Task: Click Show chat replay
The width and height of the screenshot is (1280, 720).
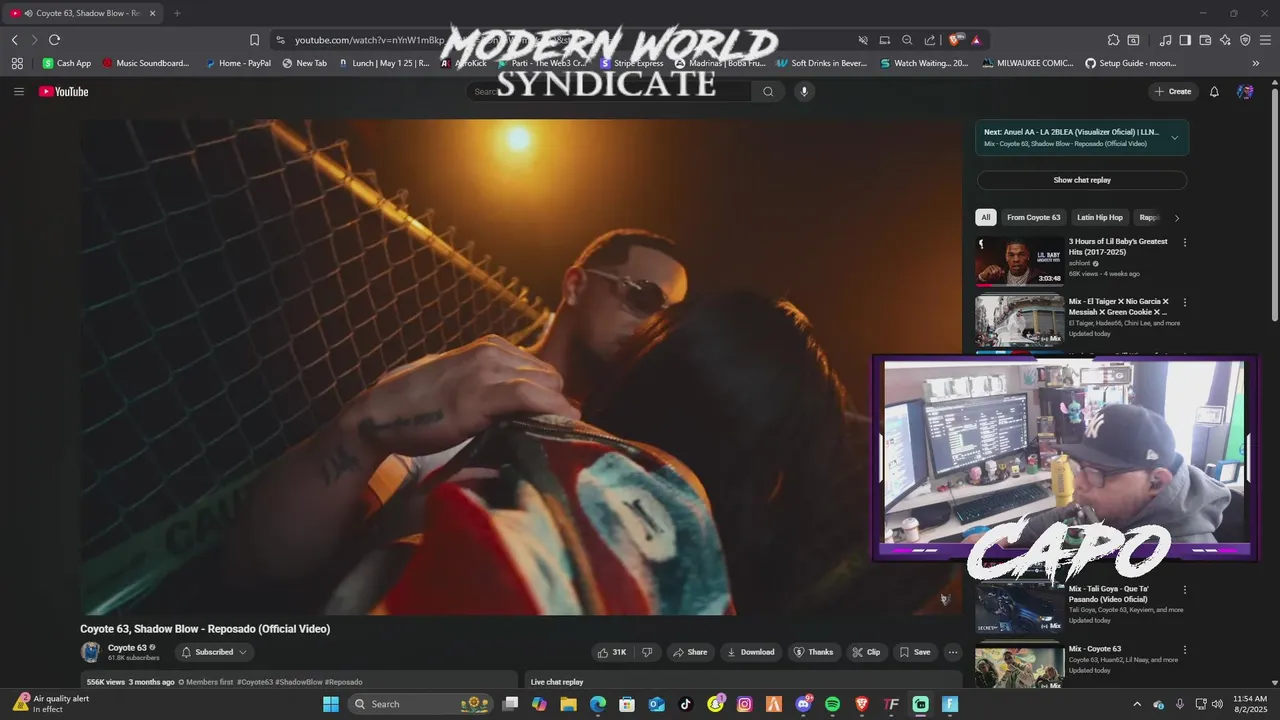Action: pos(1082,180)
